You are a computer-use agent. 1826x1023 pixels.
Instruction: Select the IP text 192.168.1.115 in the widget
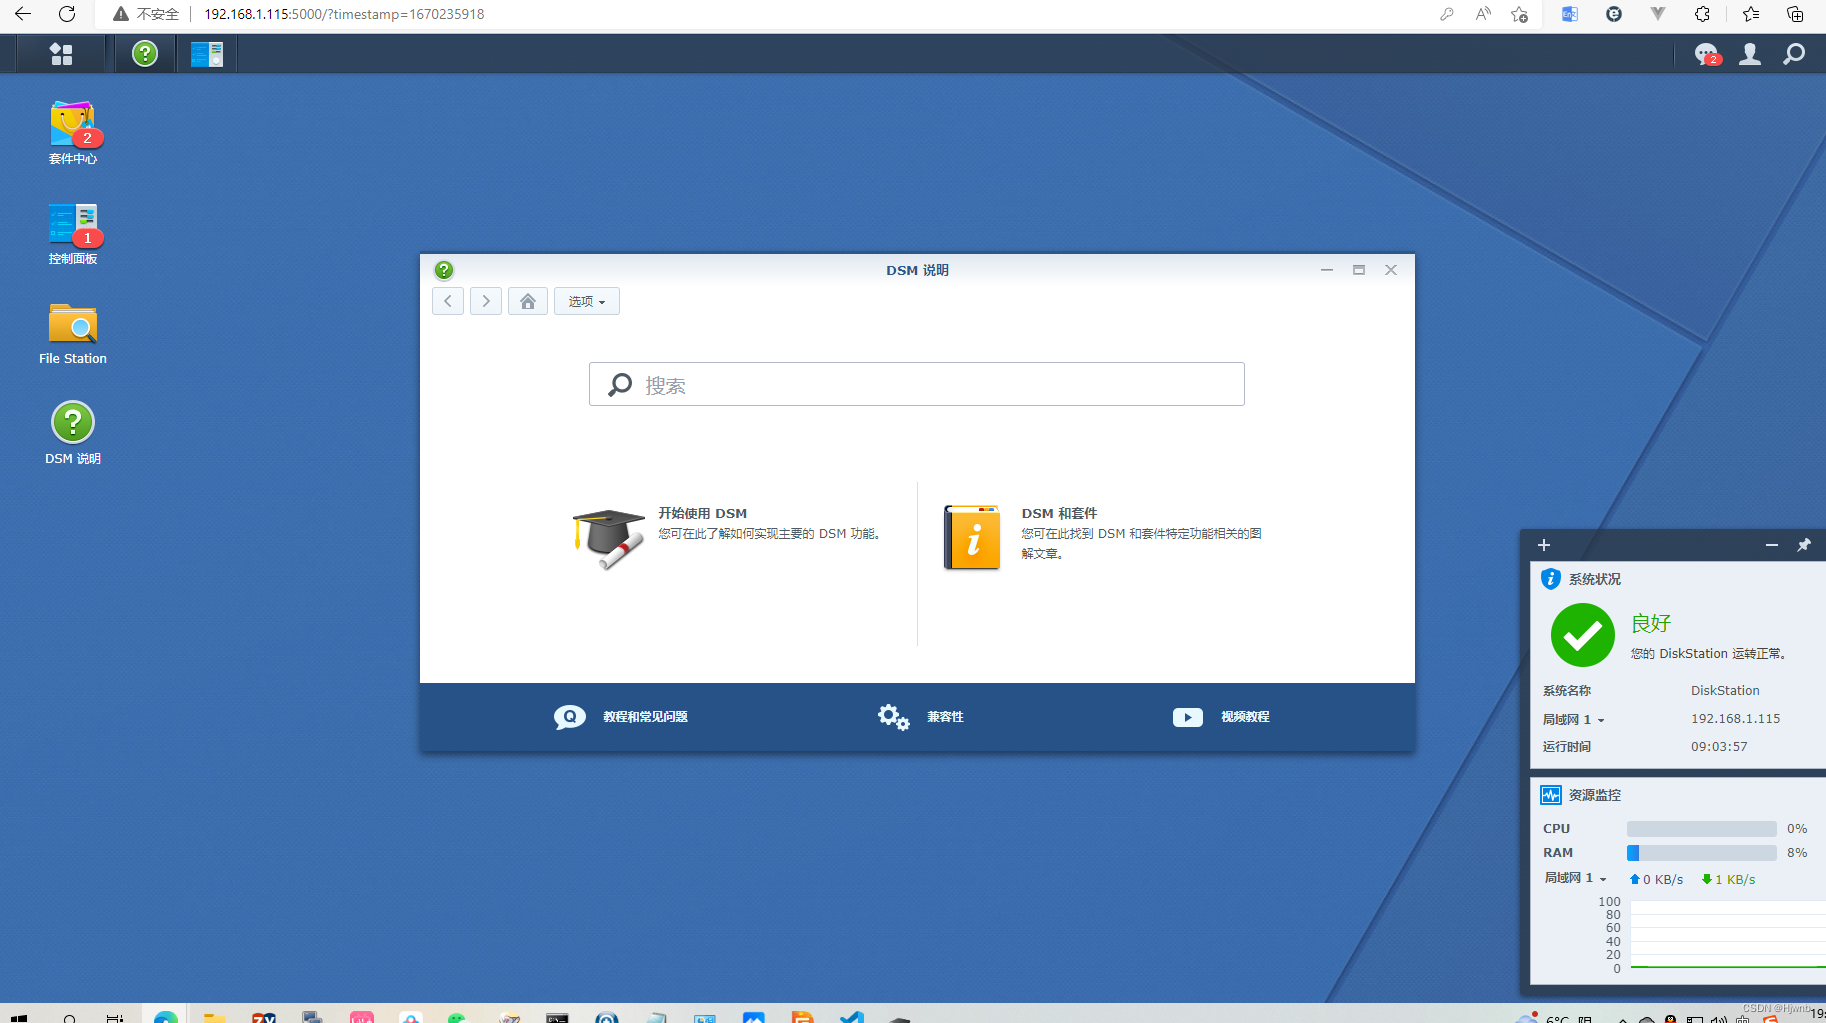1735,719
